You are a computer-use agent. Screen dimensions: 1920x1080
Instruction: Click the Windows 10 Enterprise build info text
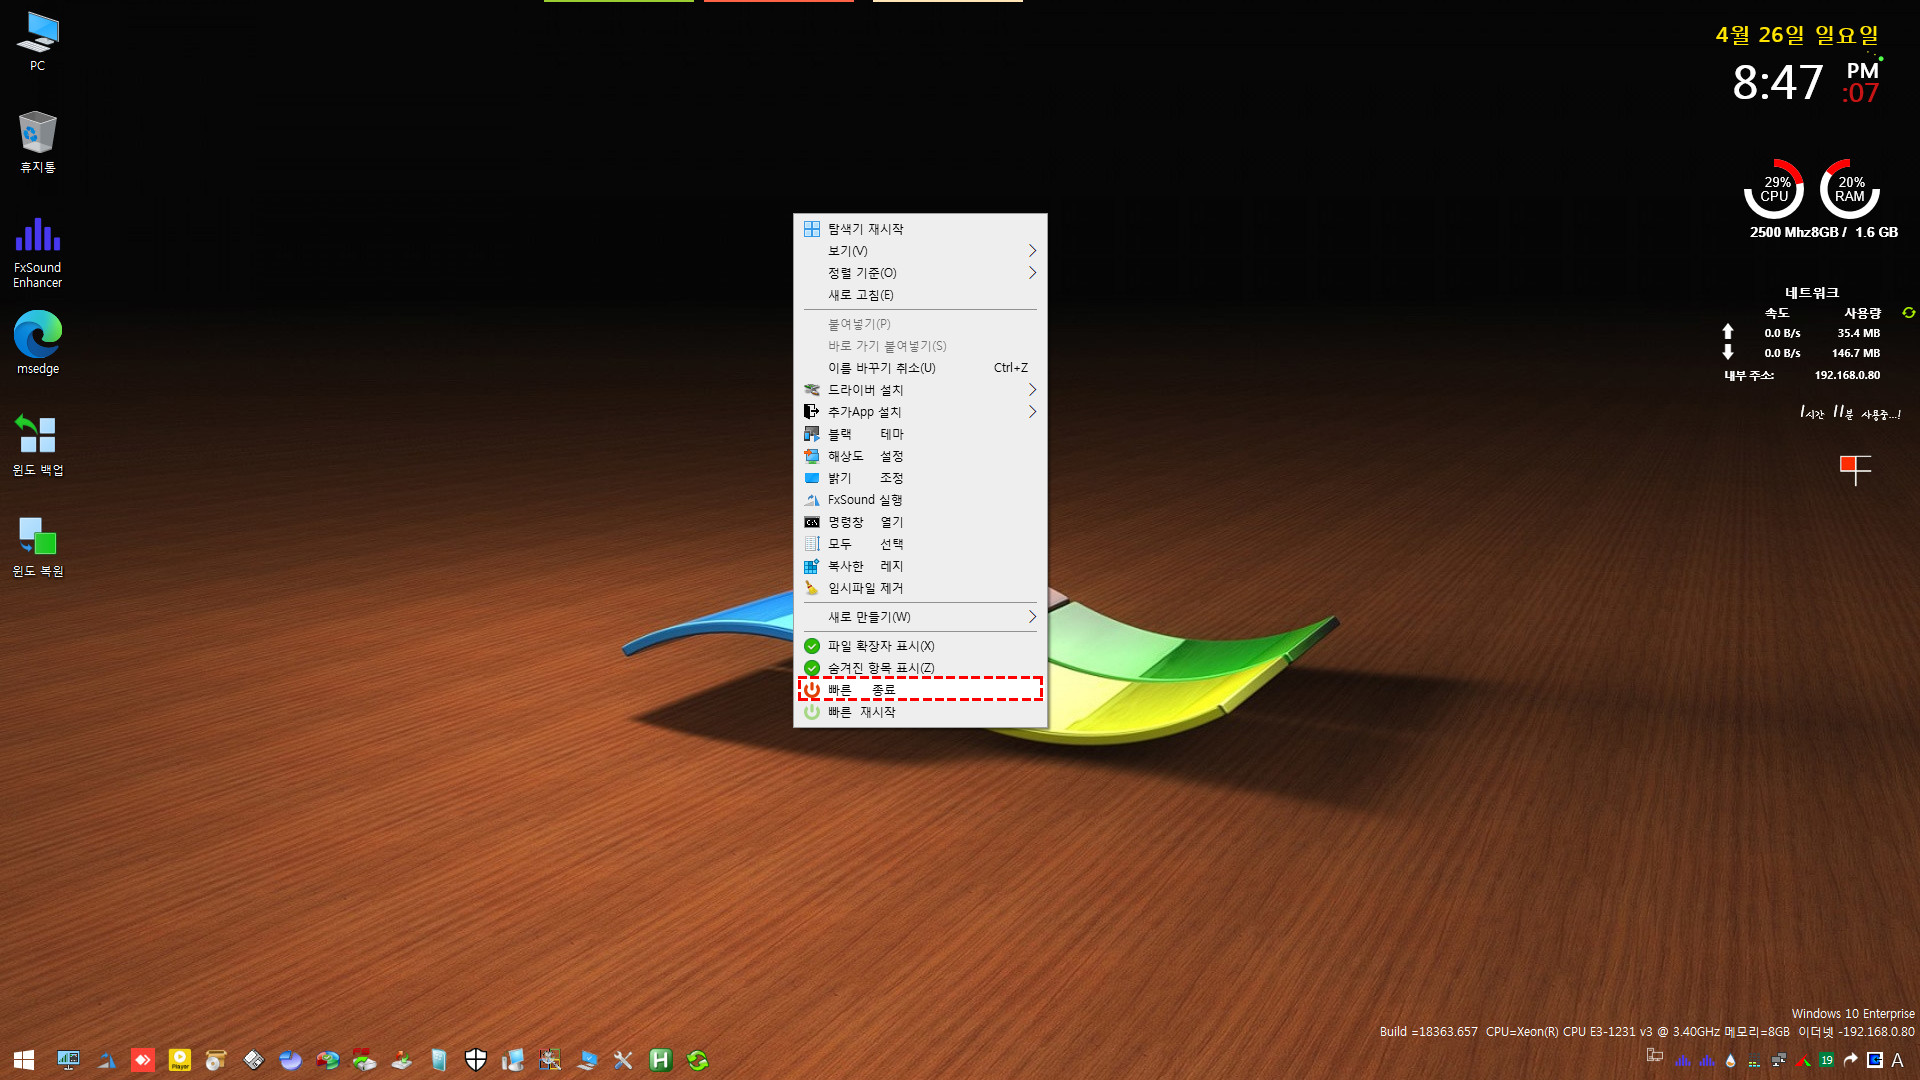tap(1853, 1014)
